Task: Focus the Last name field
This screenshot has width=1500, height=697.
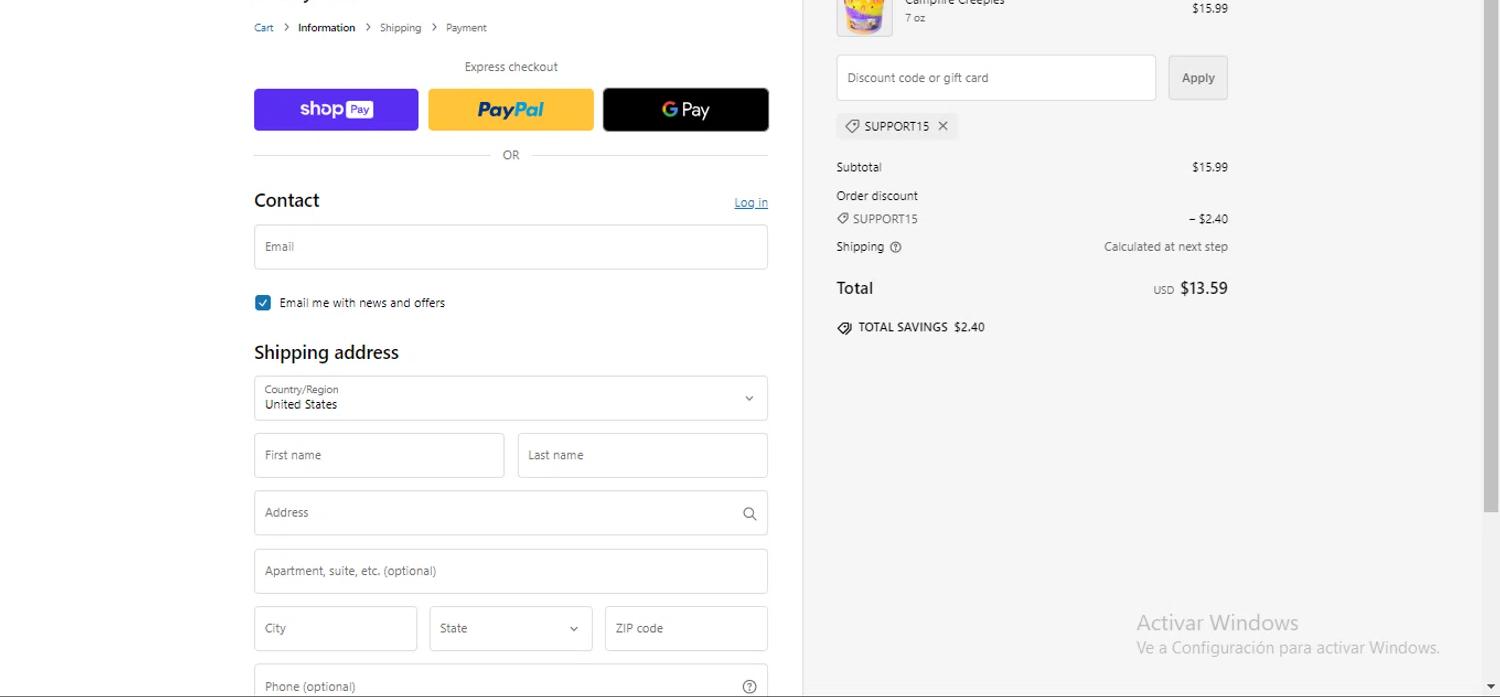Action: [643, 455]
